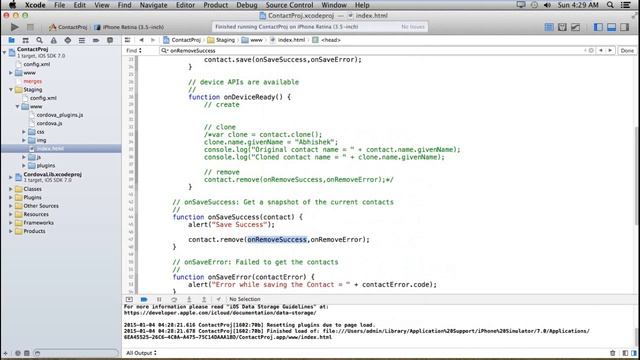Toggle the left Navigator pane
This screenshot has height=360, width=640.
click(598, 27)
